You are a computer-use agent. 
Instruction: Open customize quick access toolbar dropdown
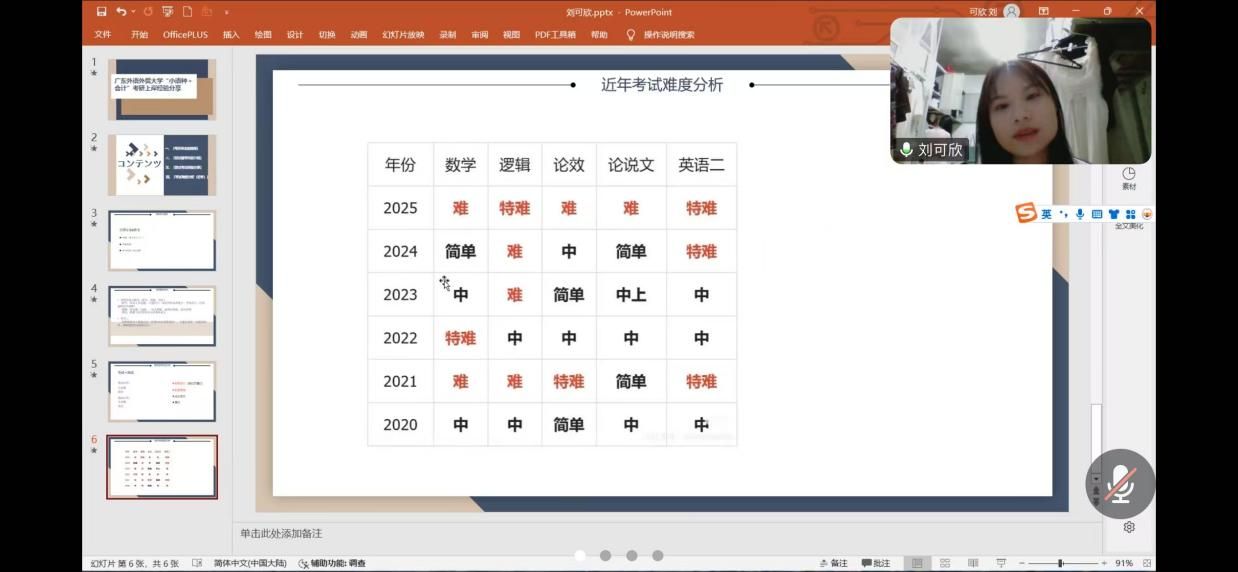point(227,12)
